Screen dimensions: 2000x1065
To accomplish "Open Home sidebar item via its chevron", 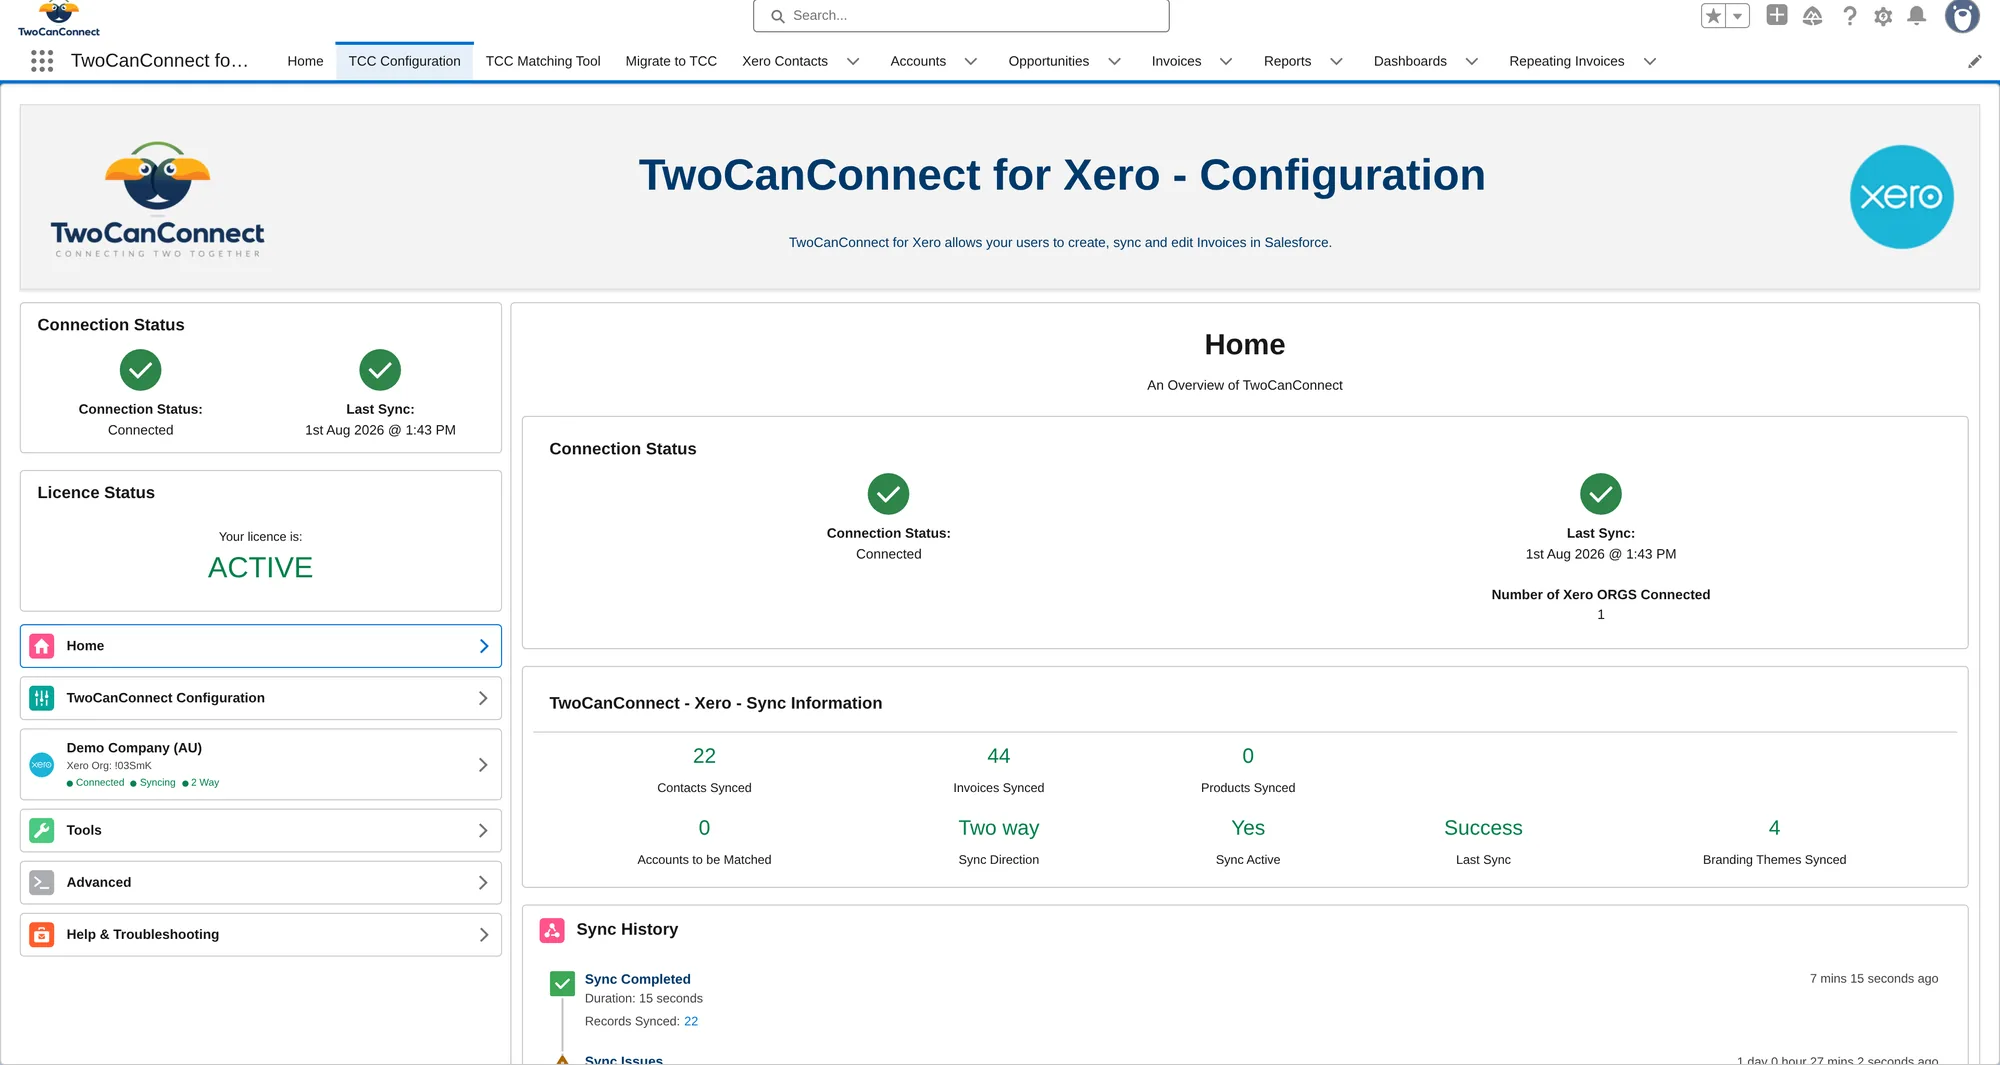I will coord(484,646).
